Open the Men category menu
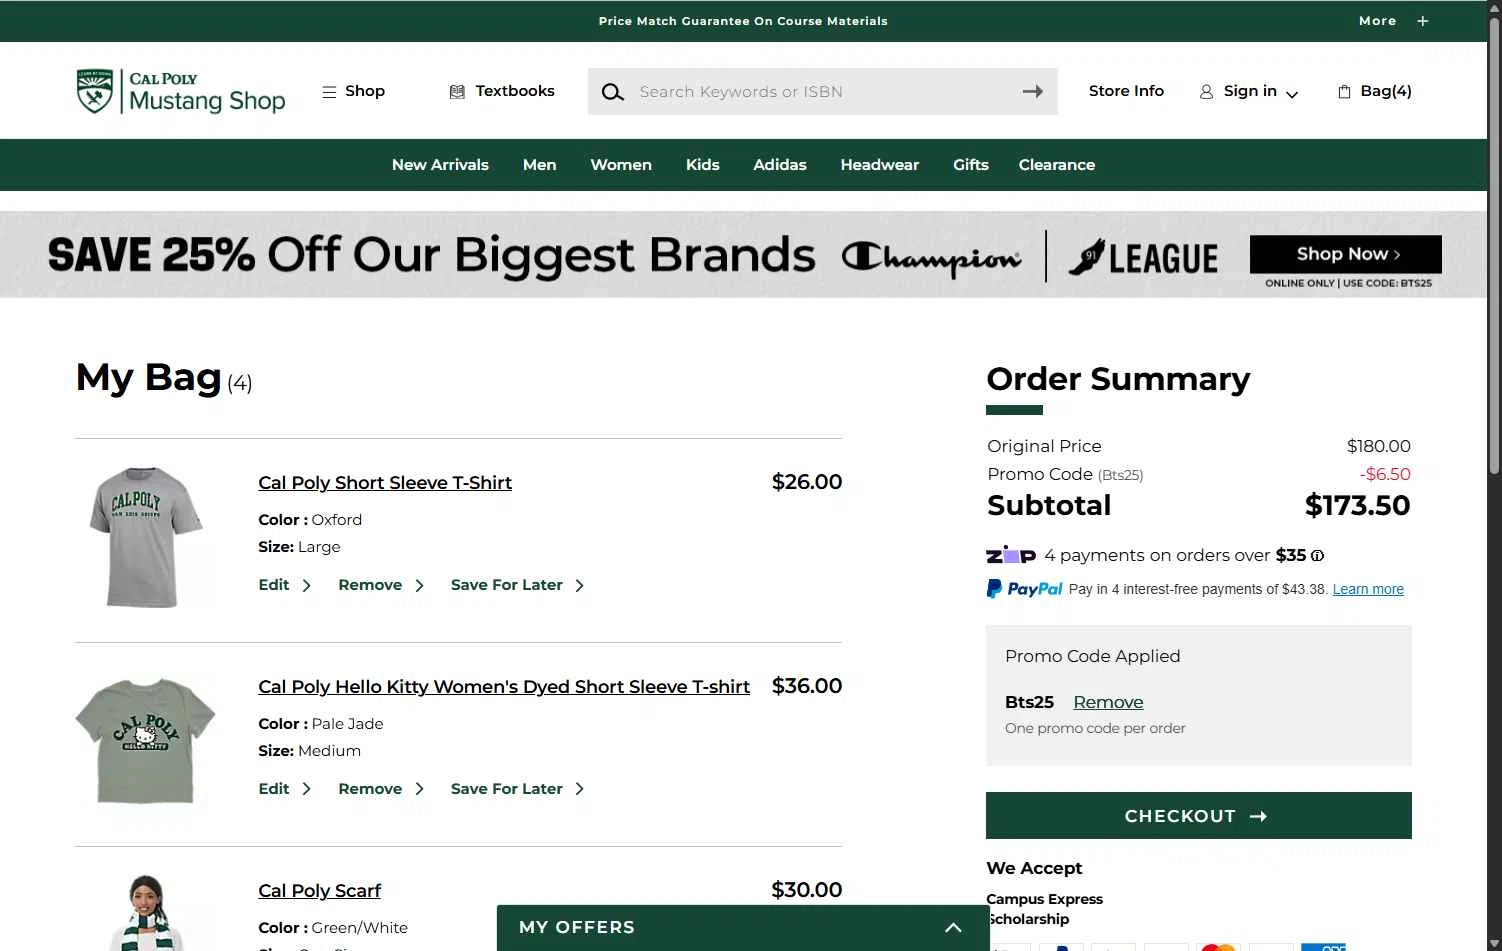1502x951 pixels. tap(539, 165)
